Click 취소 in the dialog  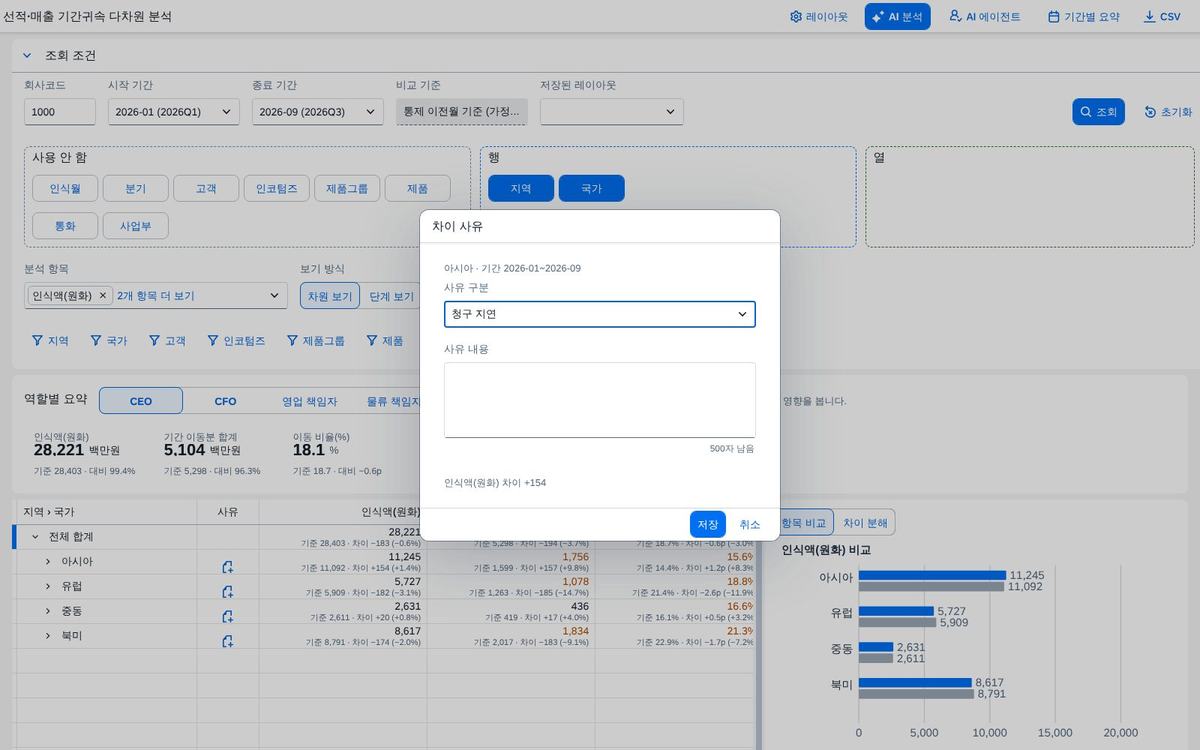pyautogui.click(x=750, y=524)
